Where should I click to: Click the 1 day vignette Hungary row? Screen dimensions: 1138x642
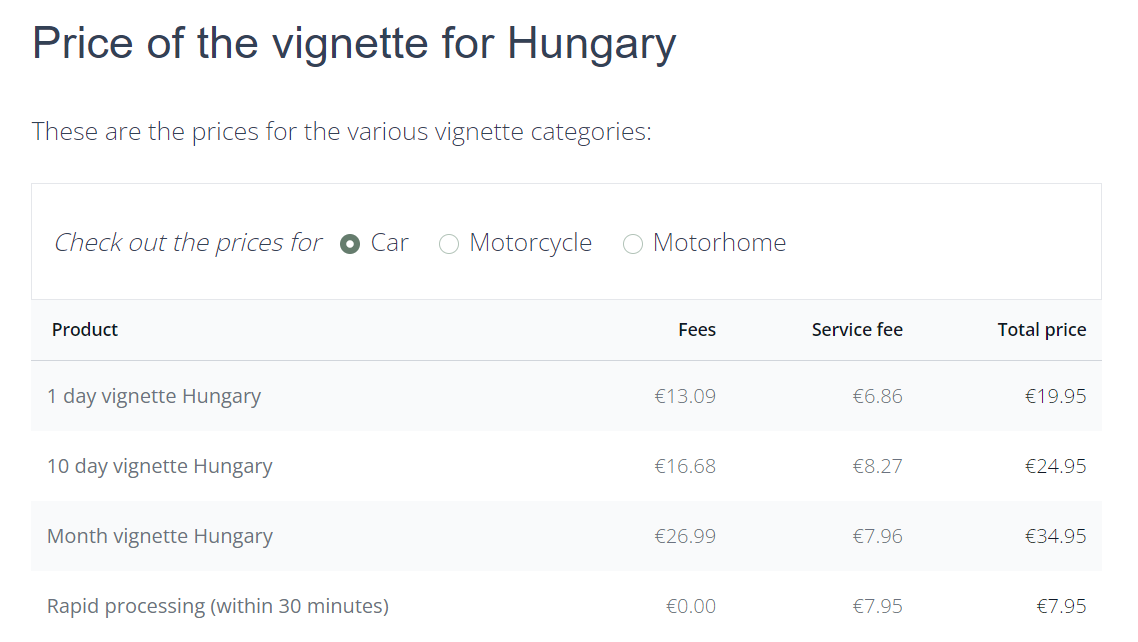point(154,396)
